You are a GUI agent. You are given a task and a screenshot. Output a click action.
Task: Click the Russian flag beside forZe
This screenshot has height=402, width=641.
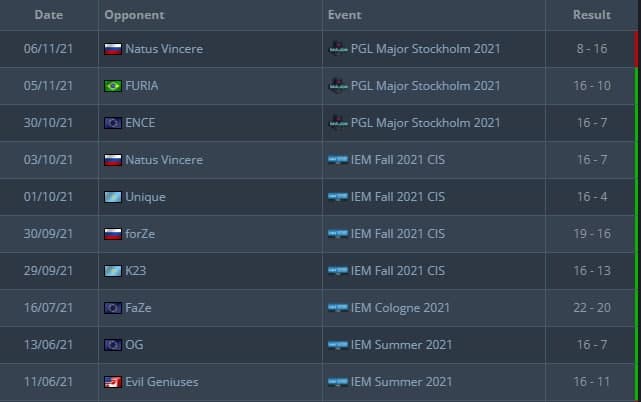(x=113, y=234)
